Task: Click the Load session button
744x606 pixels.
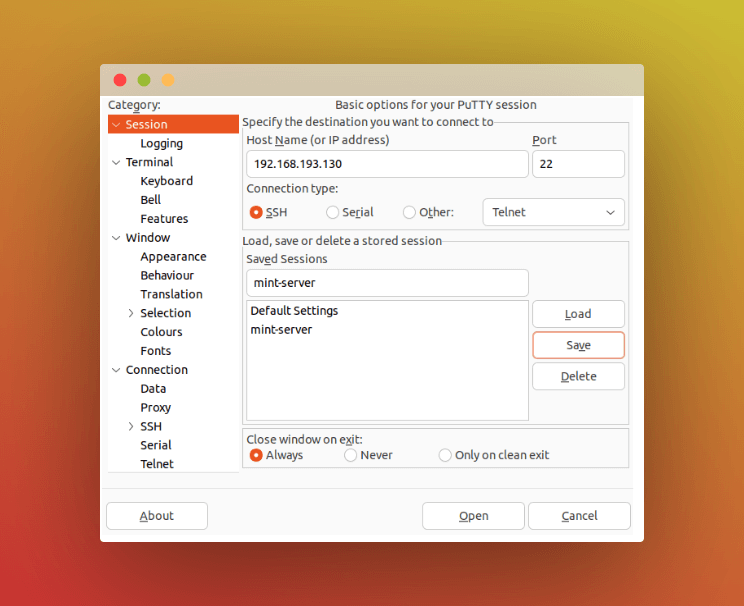Action: (578, 314)
